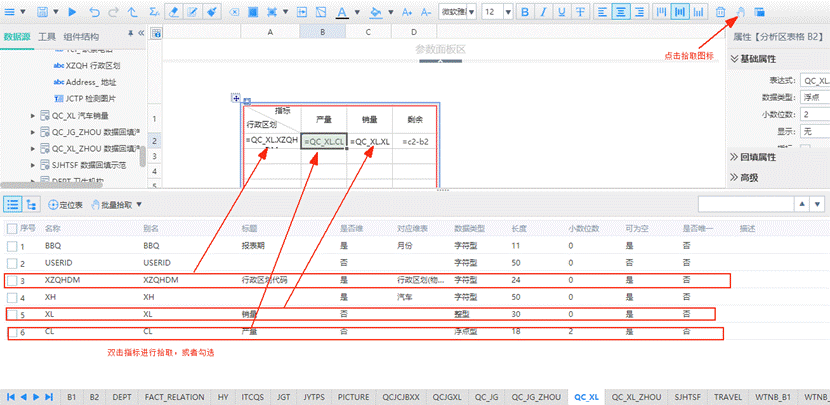Click the redo arrow icon
Screen dimensions: 830x405
(113, 11)
